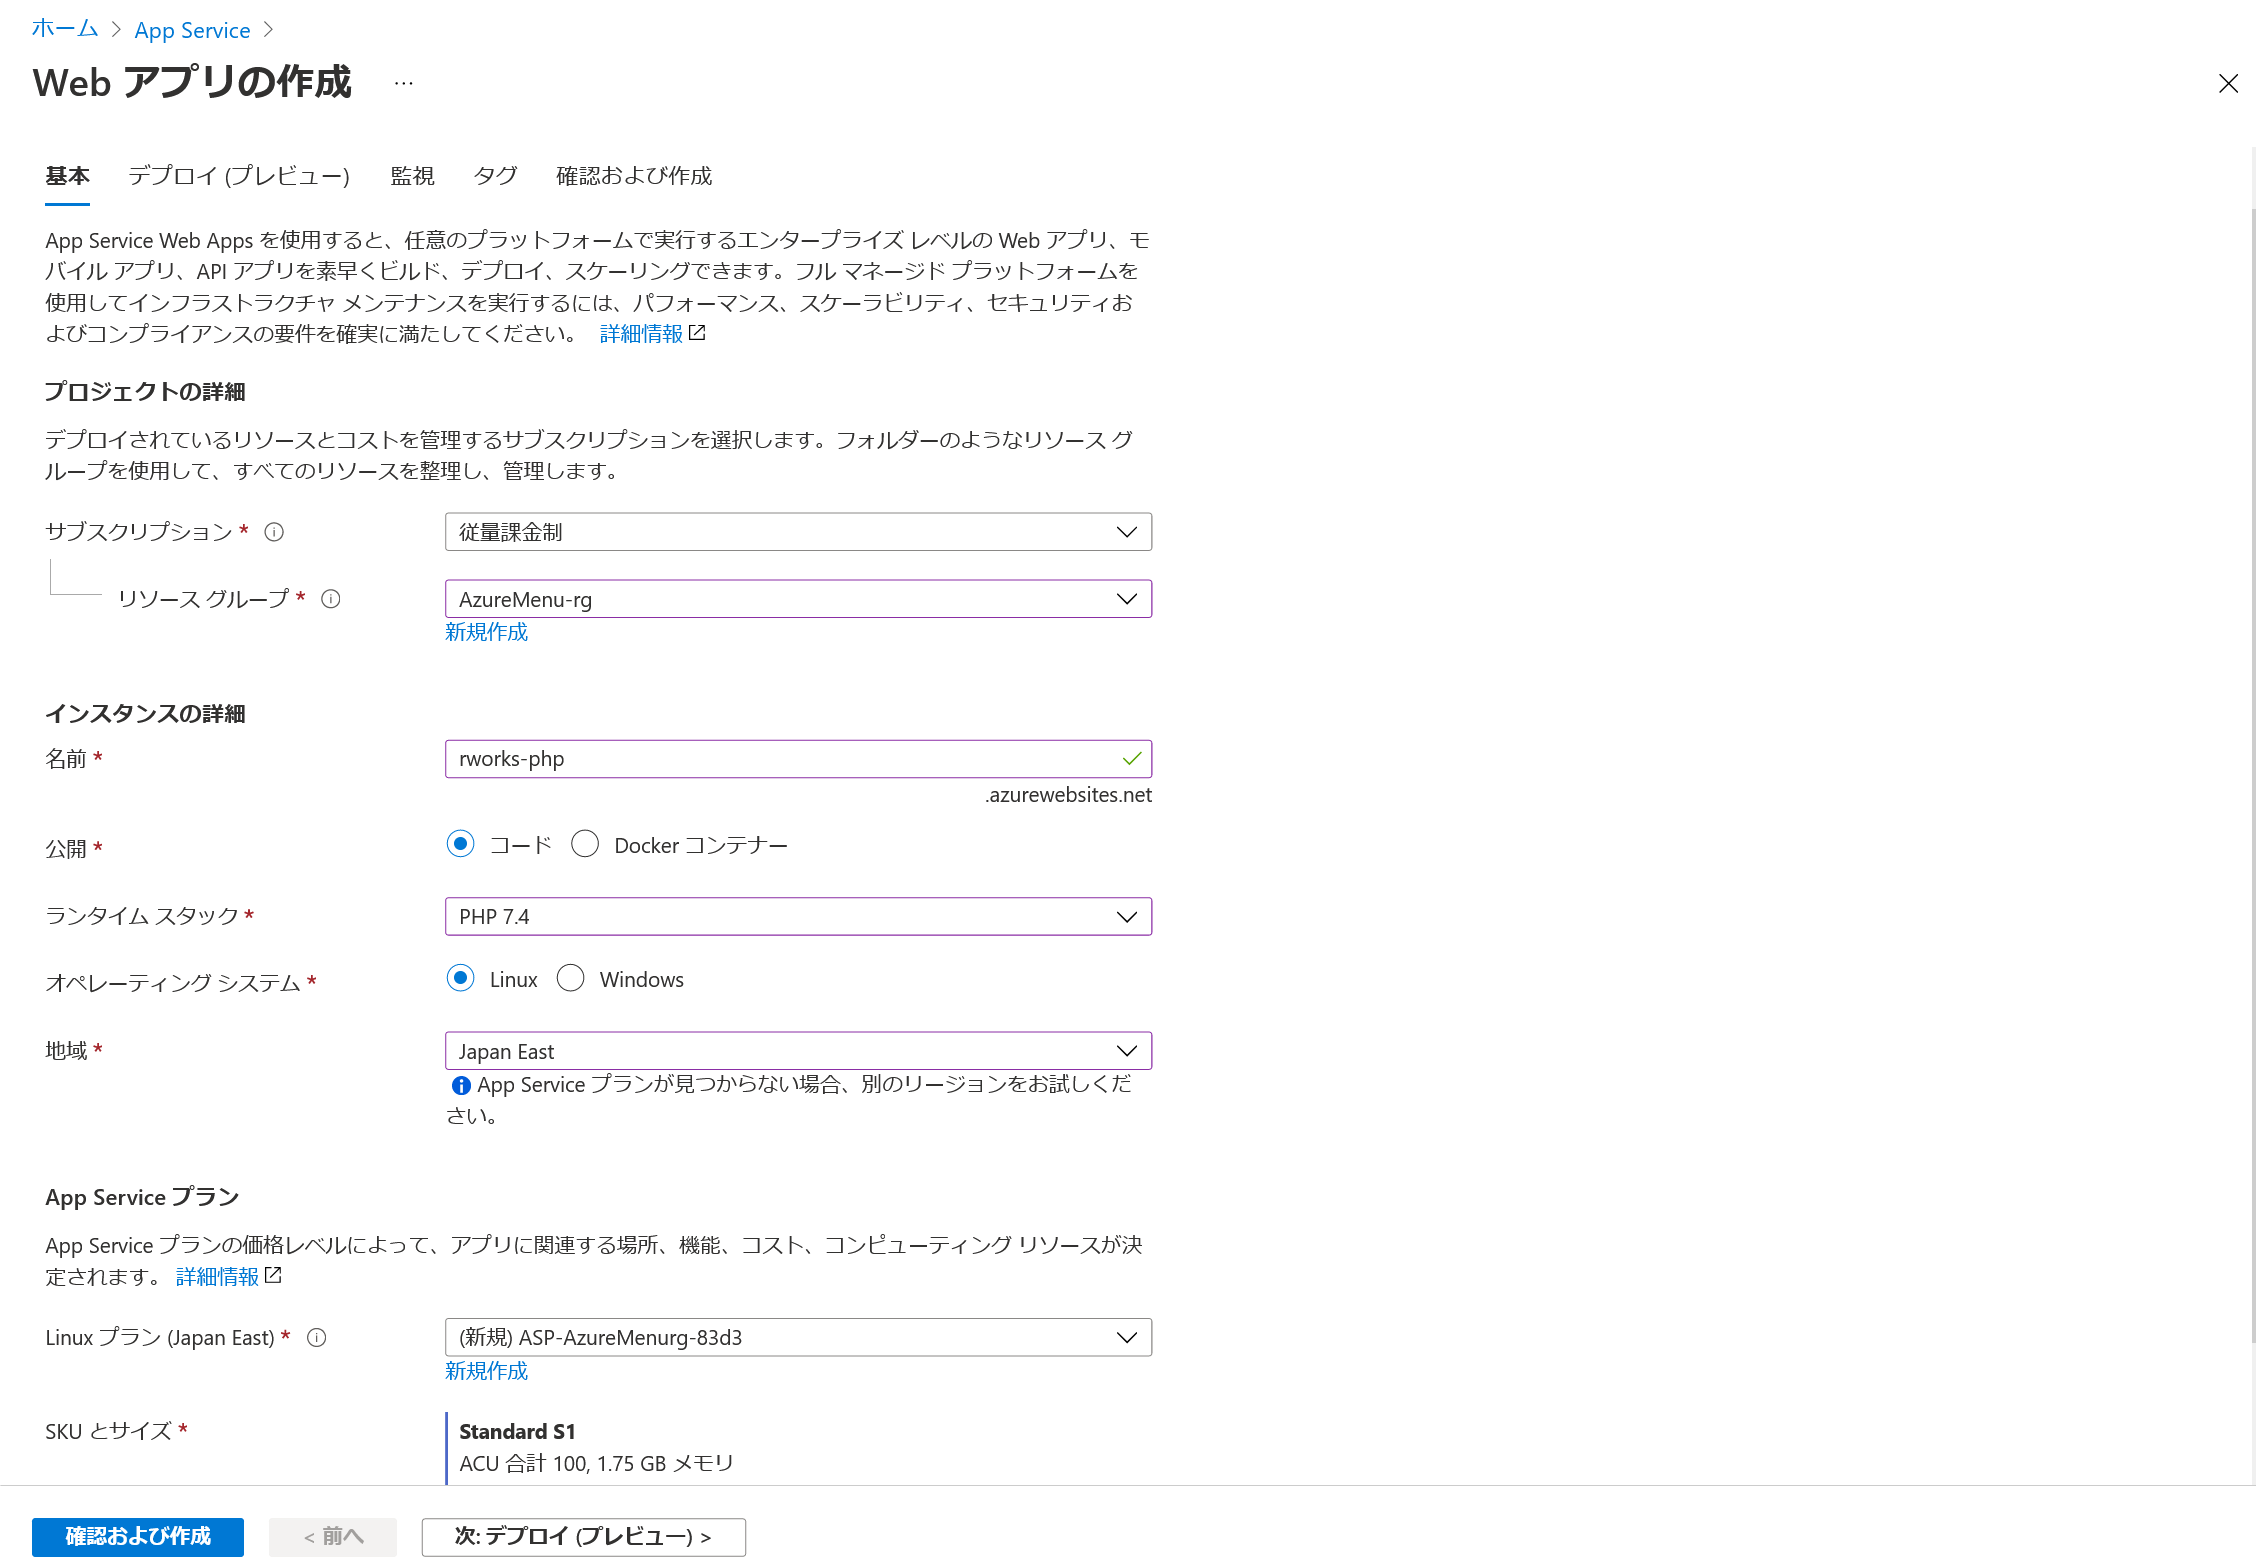This screenshot has width=2256, height=1567.
Task: Click the App Service プラン heading
Action: (142, 1198)
